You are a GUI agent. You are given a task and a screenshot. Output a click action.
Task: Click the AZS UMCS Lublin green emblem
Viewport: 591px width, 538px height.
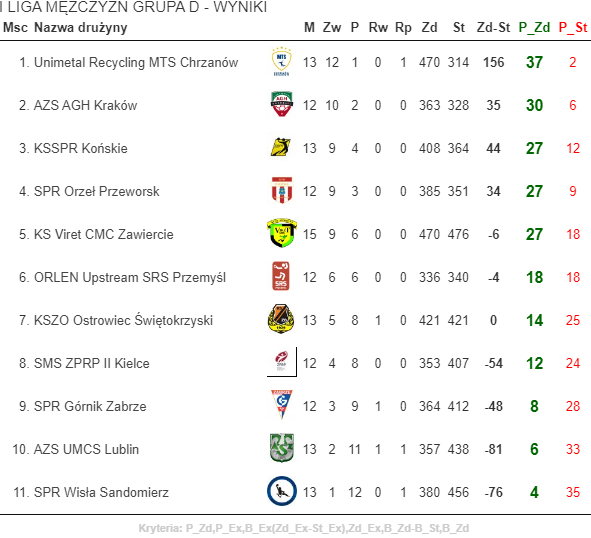282,448
